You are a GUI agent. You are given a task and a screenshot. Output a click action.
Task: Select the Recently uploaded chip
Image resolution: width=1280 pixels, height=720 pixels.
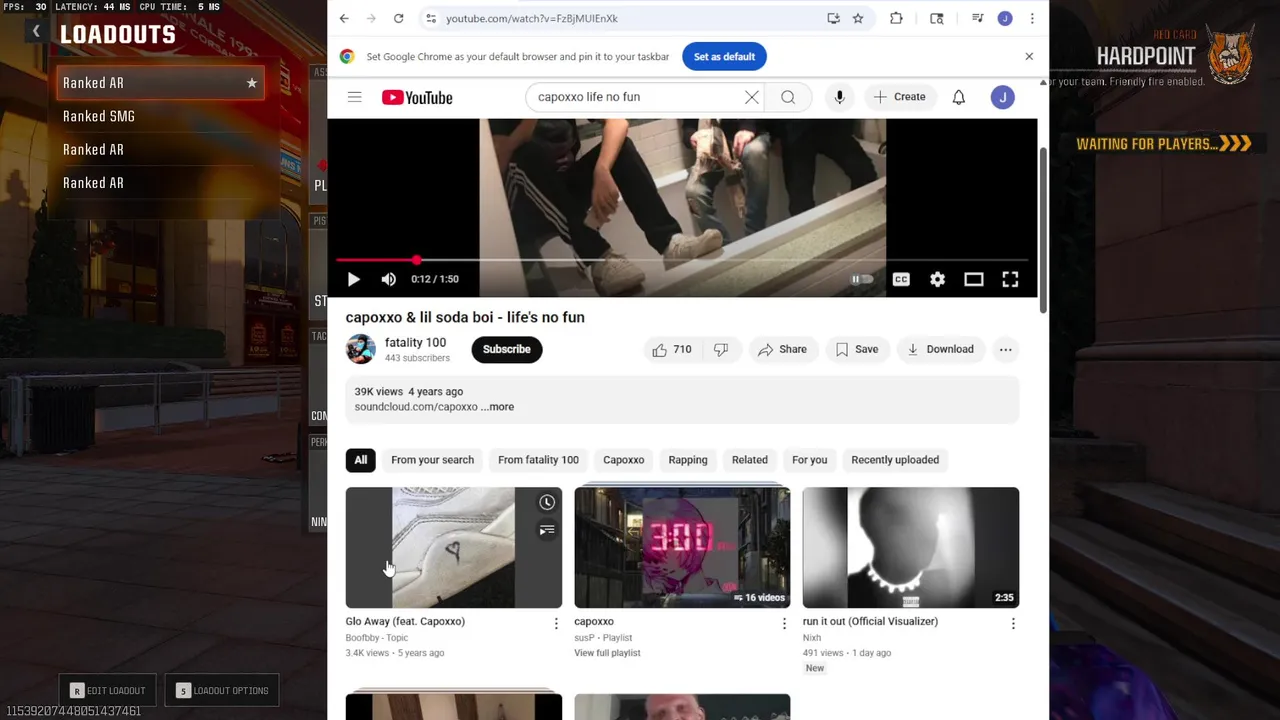(x=895, y=460)
